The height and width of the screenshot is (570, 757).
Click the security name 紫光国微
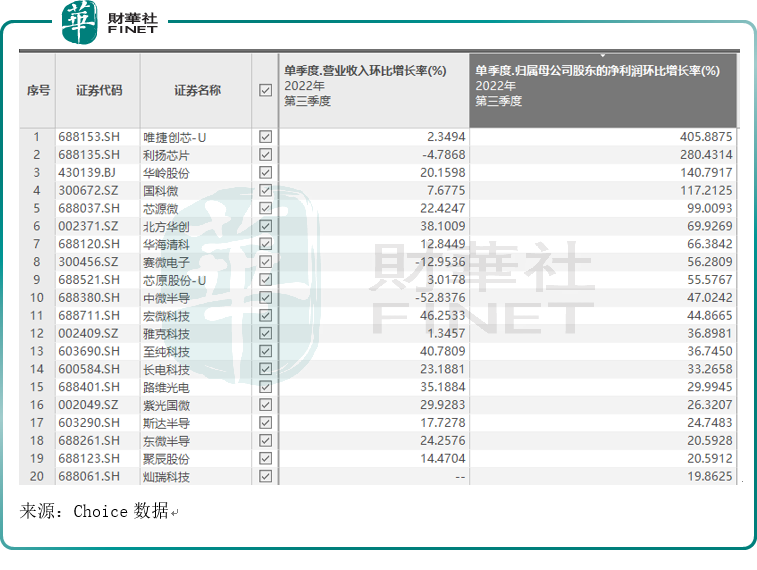tap(166, 405)
